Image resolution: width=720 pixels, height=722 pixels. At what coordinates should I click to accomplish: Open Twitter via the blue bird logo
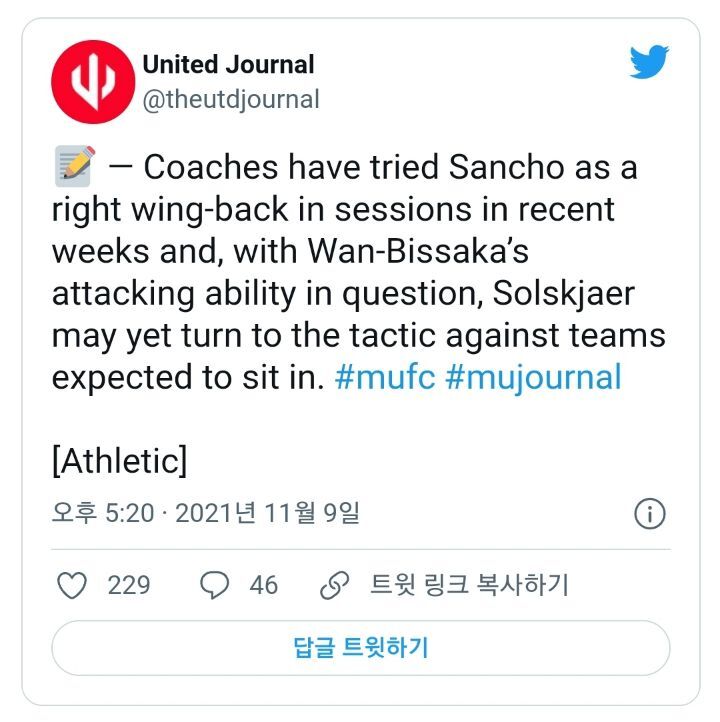[650, 64]
